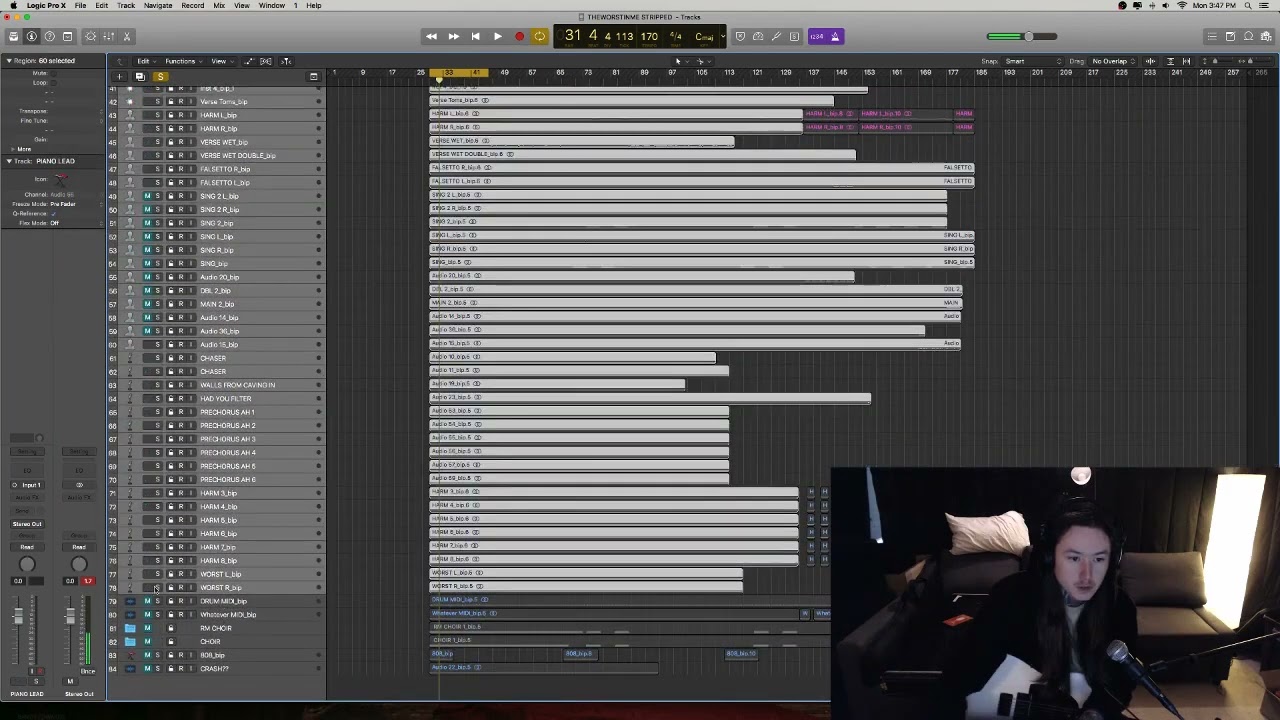Toggle Flex show/hide icon
1280x720 pixels.
[266, 61]
